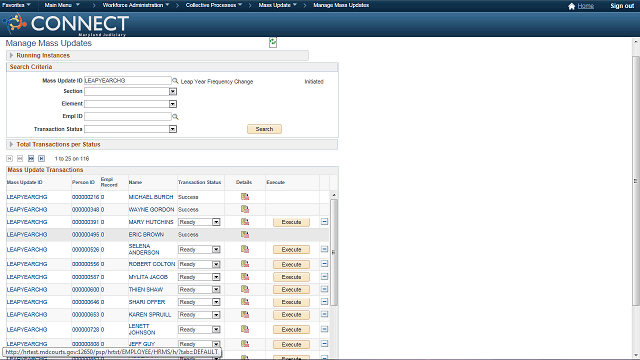The width and height of the screenshot is (640, 360).
Task: Open details icon for MARY HUTCHINS
Action: tap(244, 222)
